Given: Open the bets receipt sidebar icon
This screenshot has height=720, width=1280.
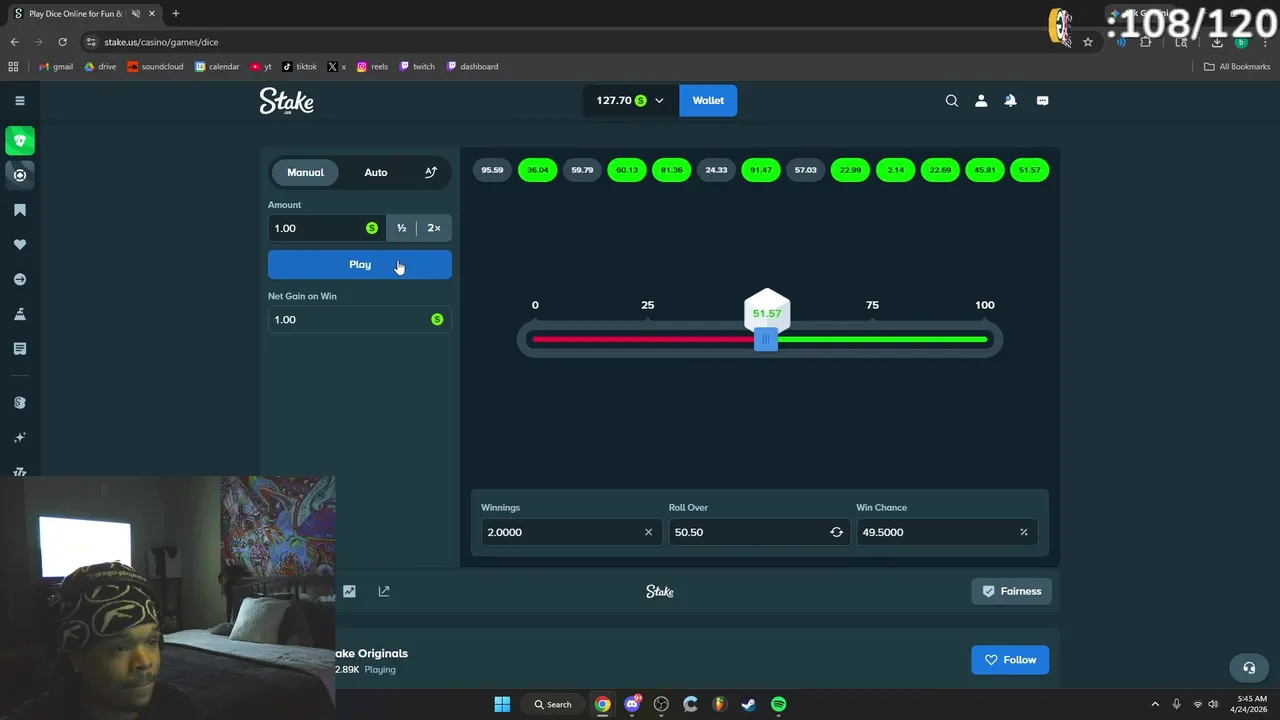Looking at the screenshot, I should (x=19, y=349).
